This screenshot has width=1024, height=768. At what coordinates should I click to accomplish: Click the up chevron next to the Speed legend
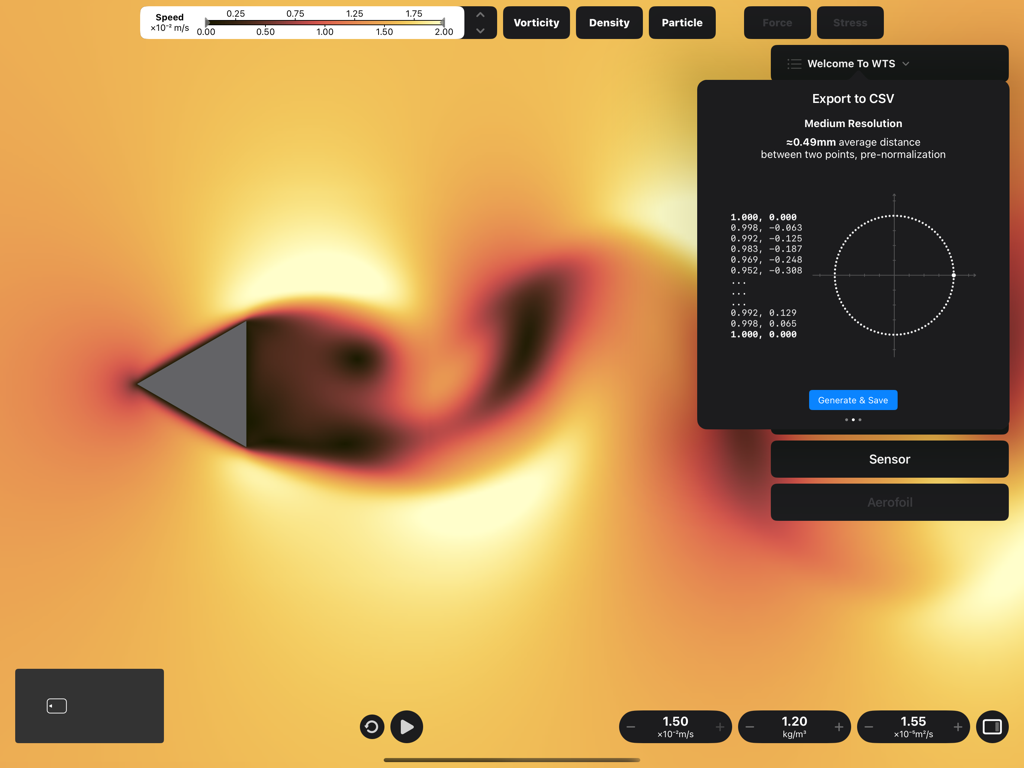click(480, 14)
